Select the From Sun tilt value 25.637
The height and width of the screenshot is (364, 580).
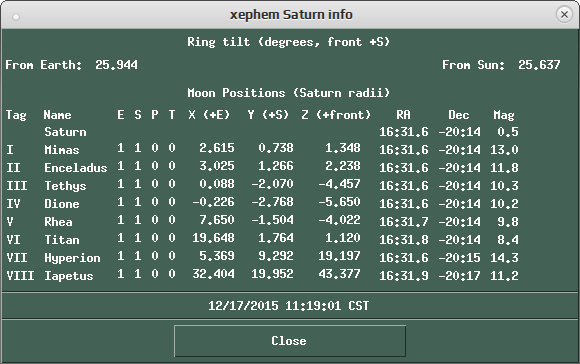pos(539,65)
